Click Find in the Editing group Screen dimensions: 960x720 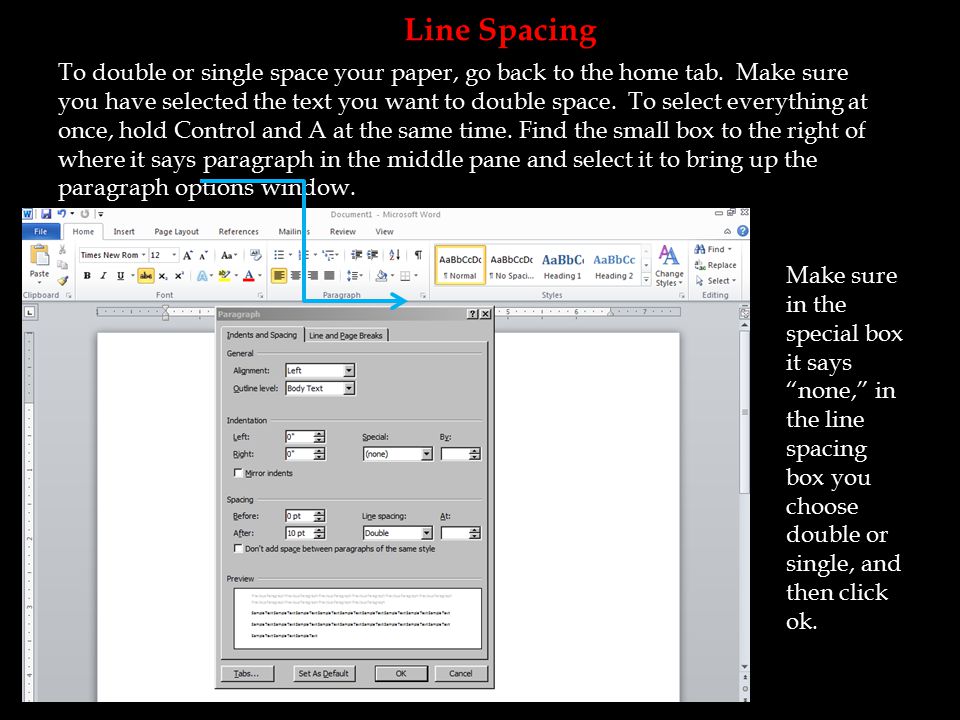click(713, 249)
